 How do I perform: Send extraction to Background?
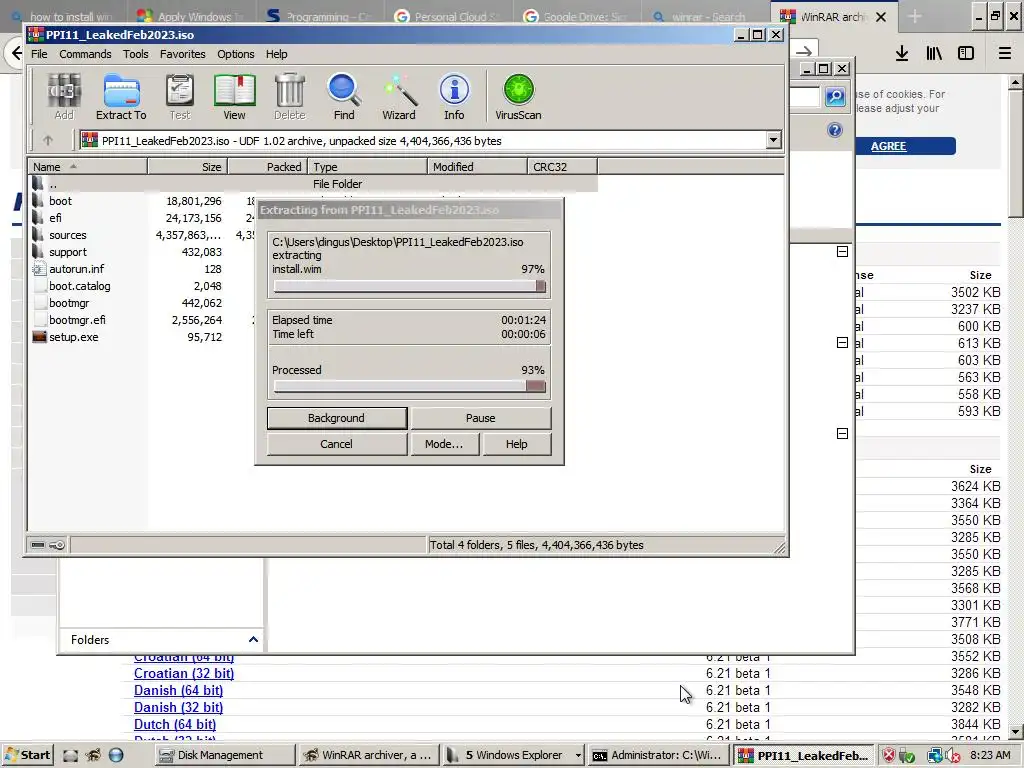(337, 418)
